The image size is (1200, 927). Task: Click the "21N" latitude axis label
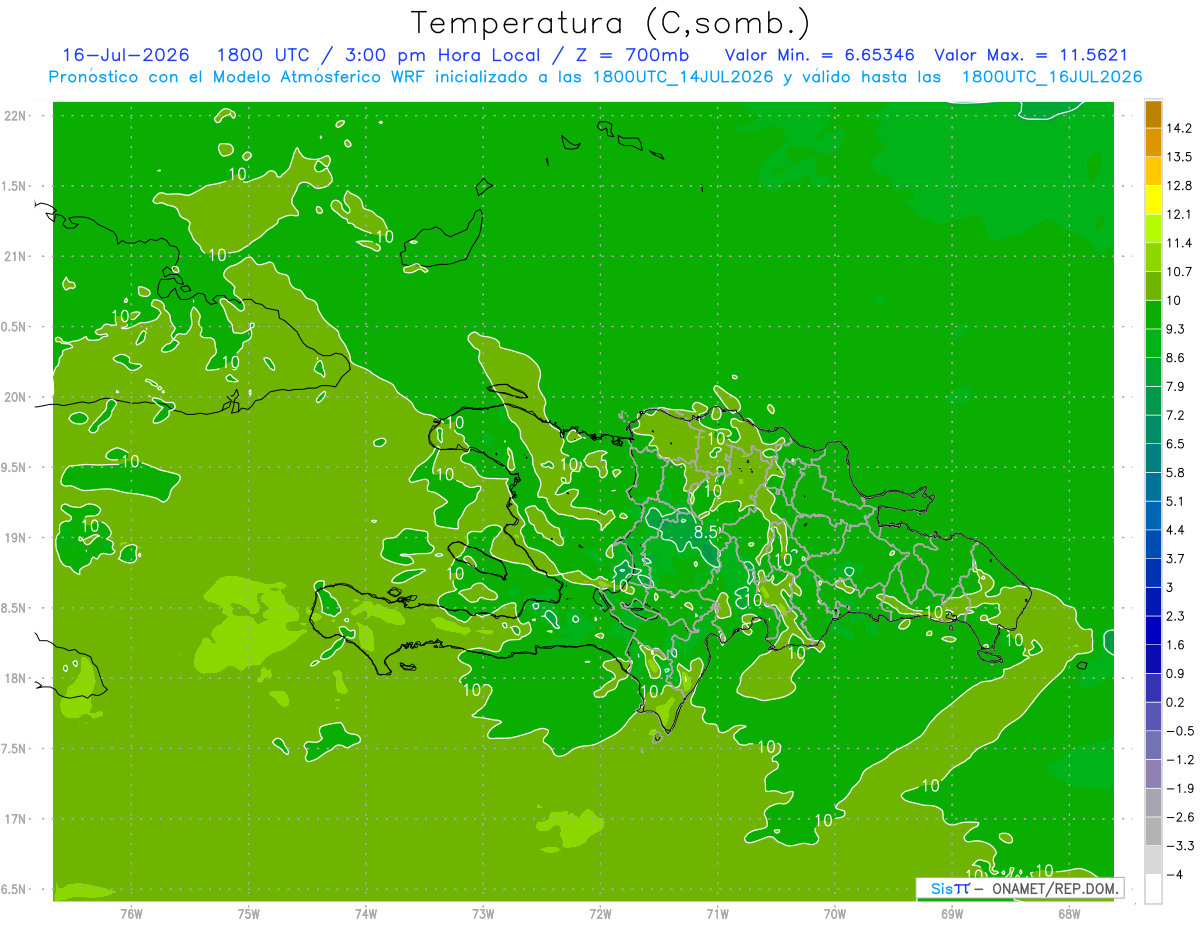(x=17, y=257)
